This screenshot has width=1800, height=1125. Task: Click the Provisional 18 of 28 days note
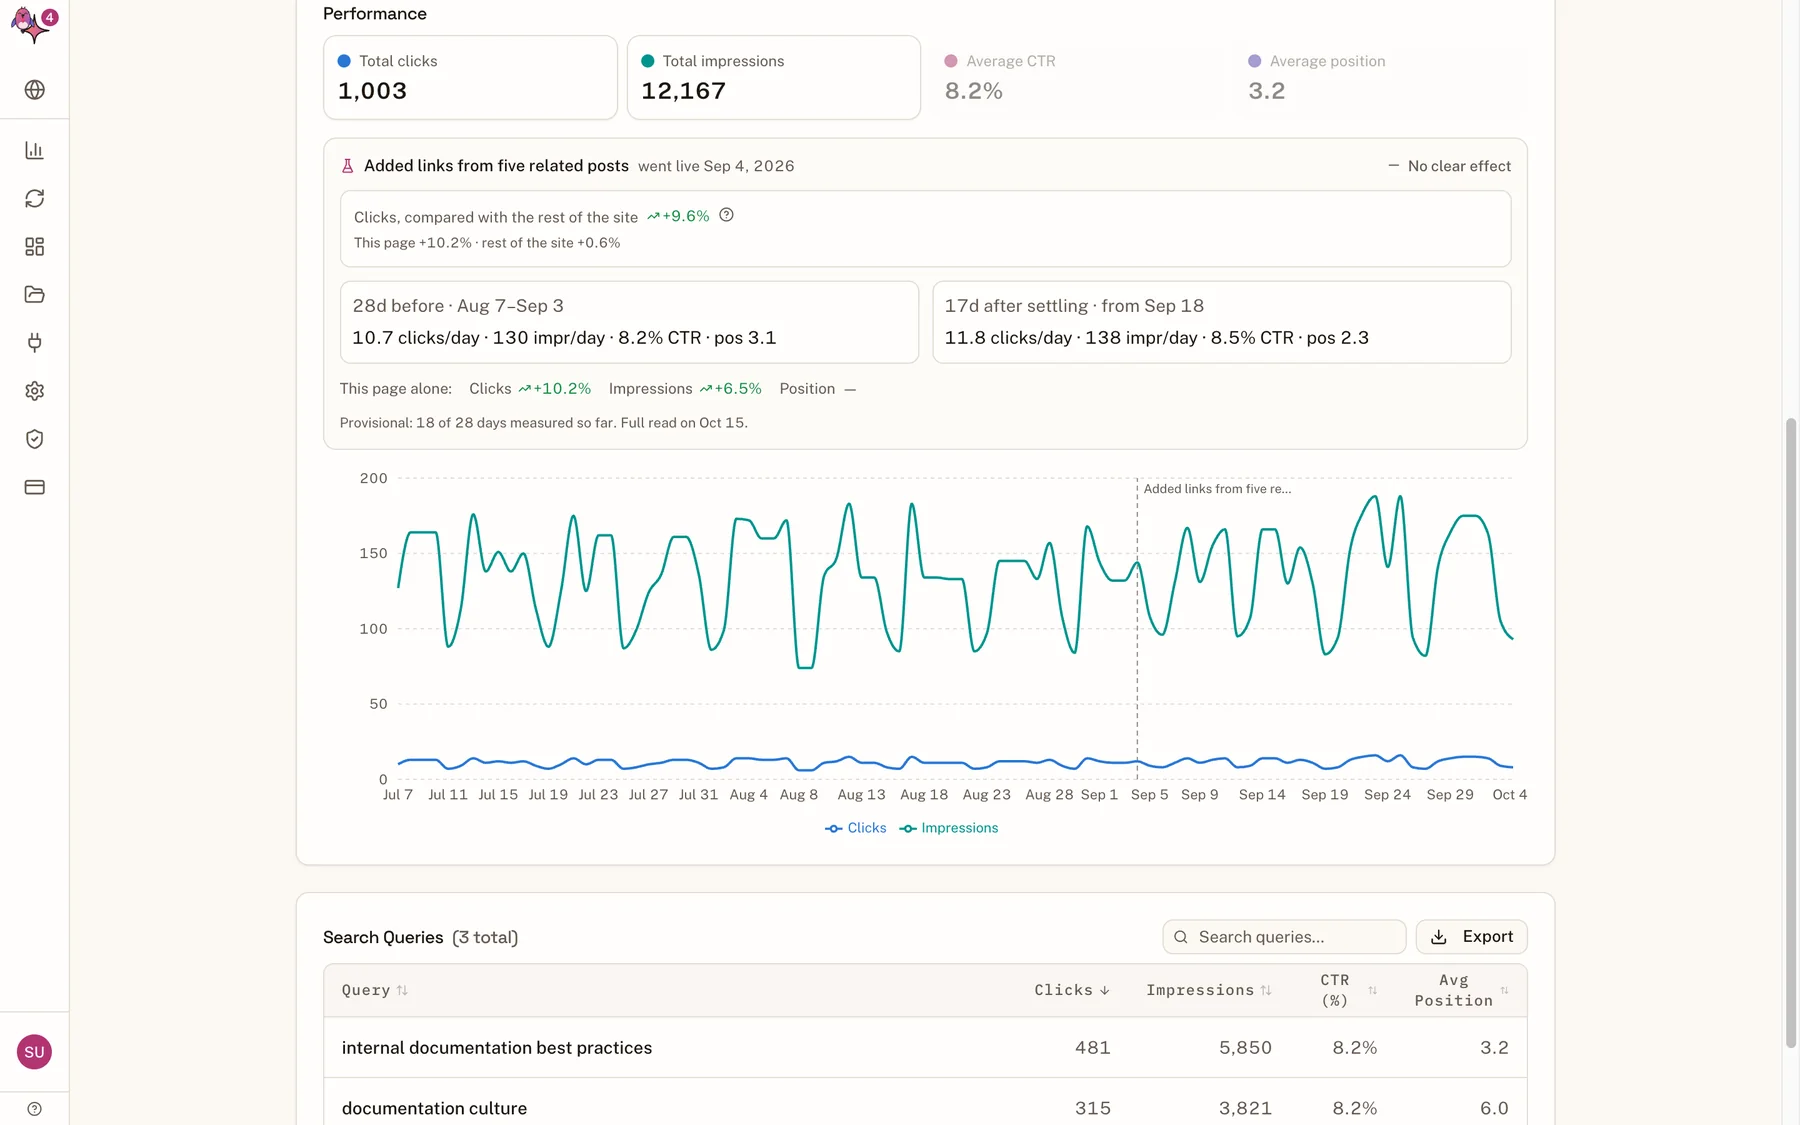click(x=543, y=423)
